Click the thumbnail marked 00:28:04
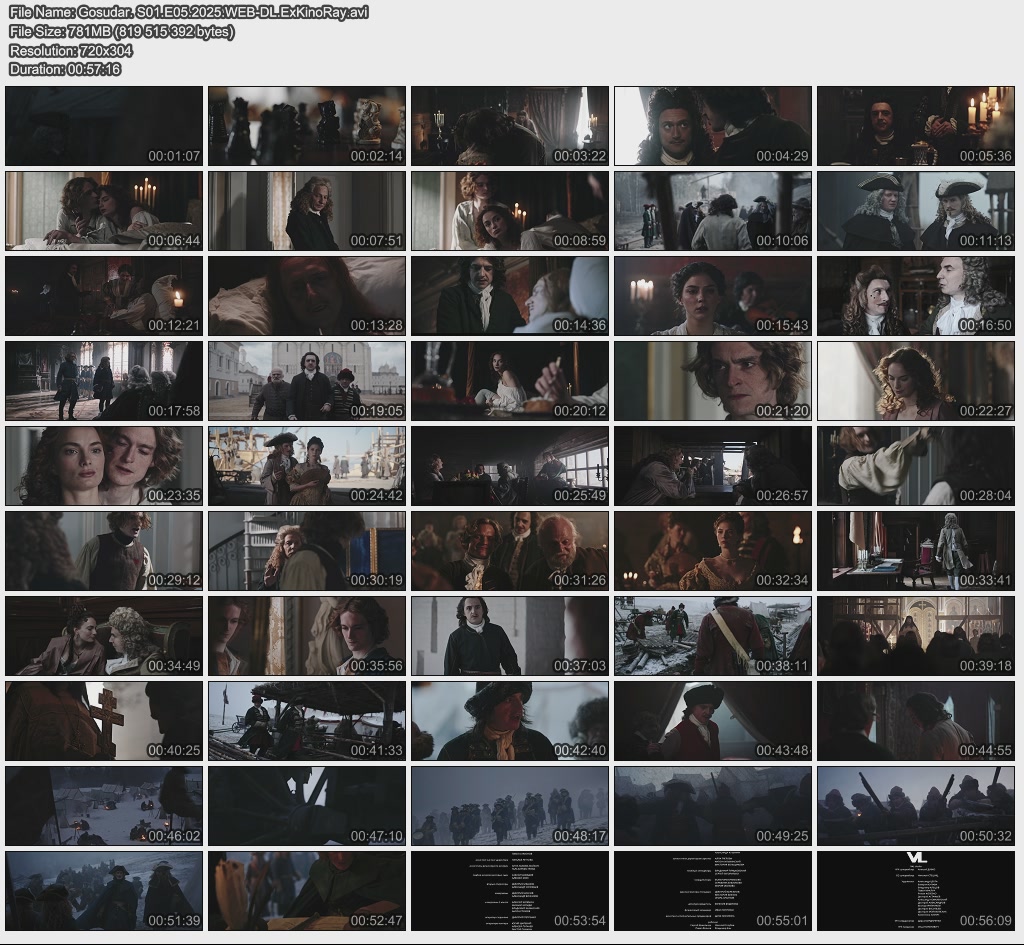 (x=915, y=466)
